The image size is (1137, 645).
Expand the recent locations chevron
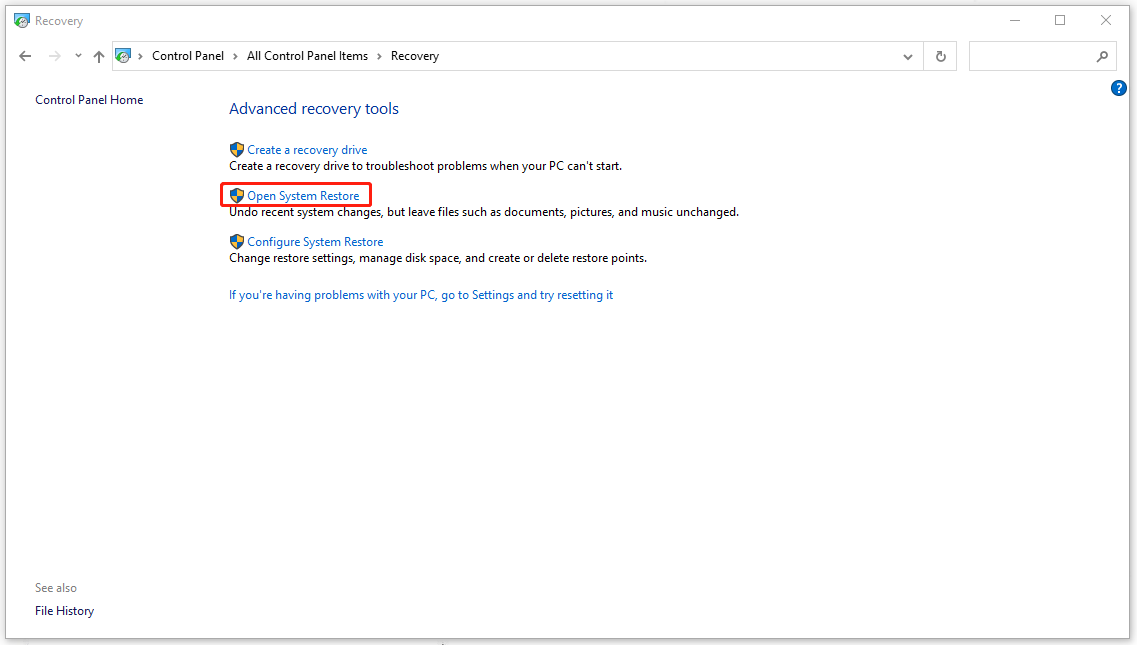77,56
